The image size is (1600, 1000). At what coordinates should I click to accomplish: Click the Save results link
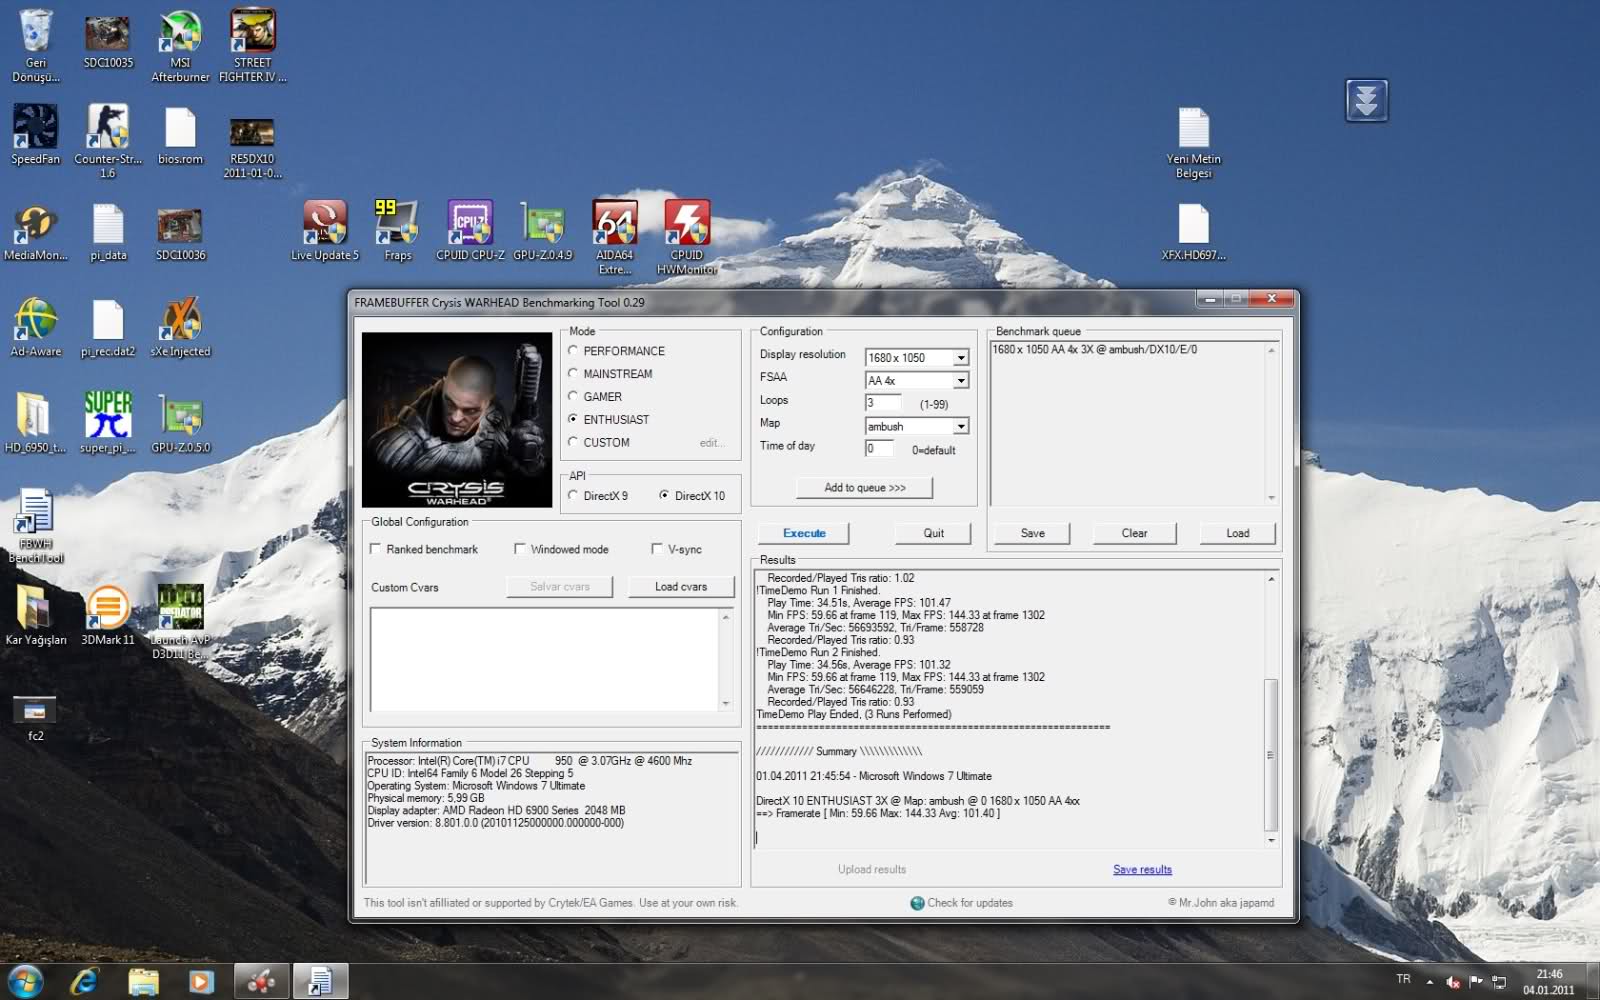(x=1142, y=870)
